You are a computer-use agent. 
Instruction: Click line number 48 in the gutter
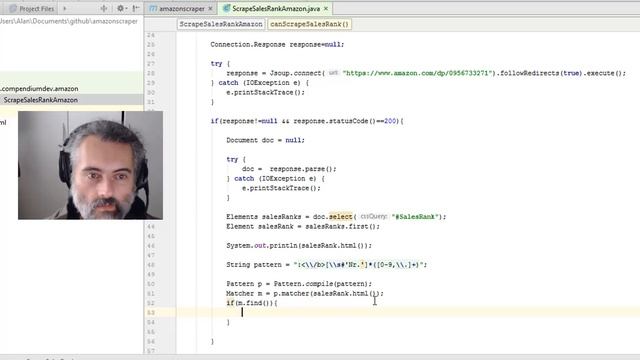tap(151, 265)
